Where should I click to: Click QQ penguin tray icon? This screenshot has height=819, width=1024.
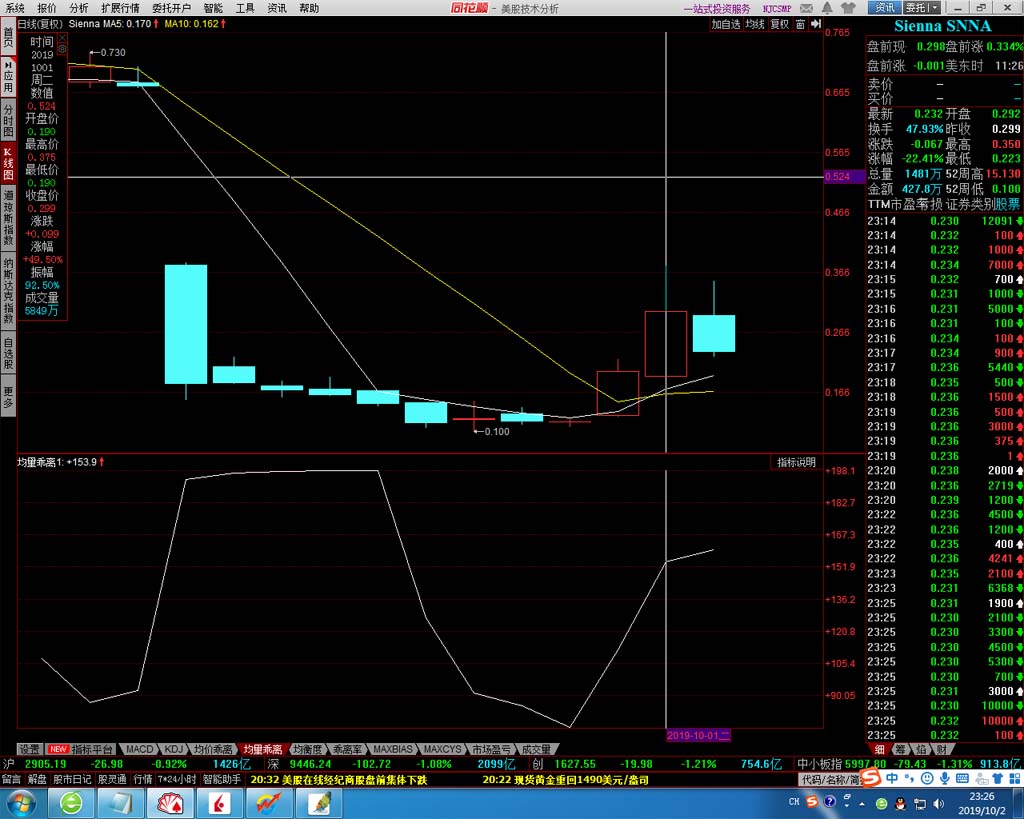900,803
